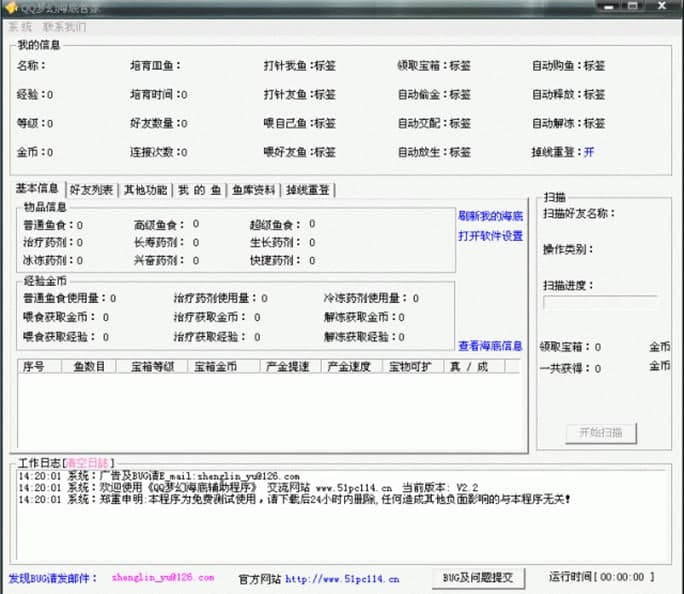Image resolution: width=684 pixels, height=594 pixels.
Task: Click the BUG及问题提交 button
Action: pos(478,577)
